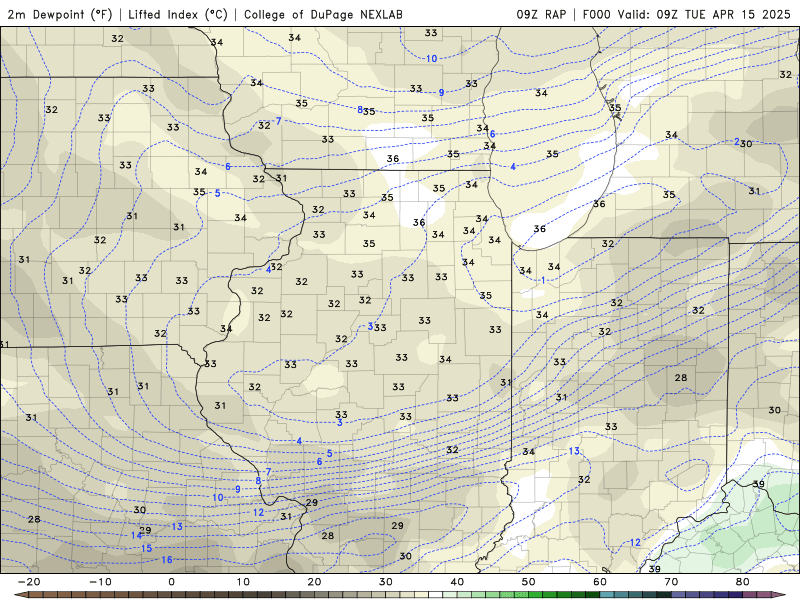The image size is (800, 600).
Task: Click the "40" color scale label
Action: (x=457, y=582)
